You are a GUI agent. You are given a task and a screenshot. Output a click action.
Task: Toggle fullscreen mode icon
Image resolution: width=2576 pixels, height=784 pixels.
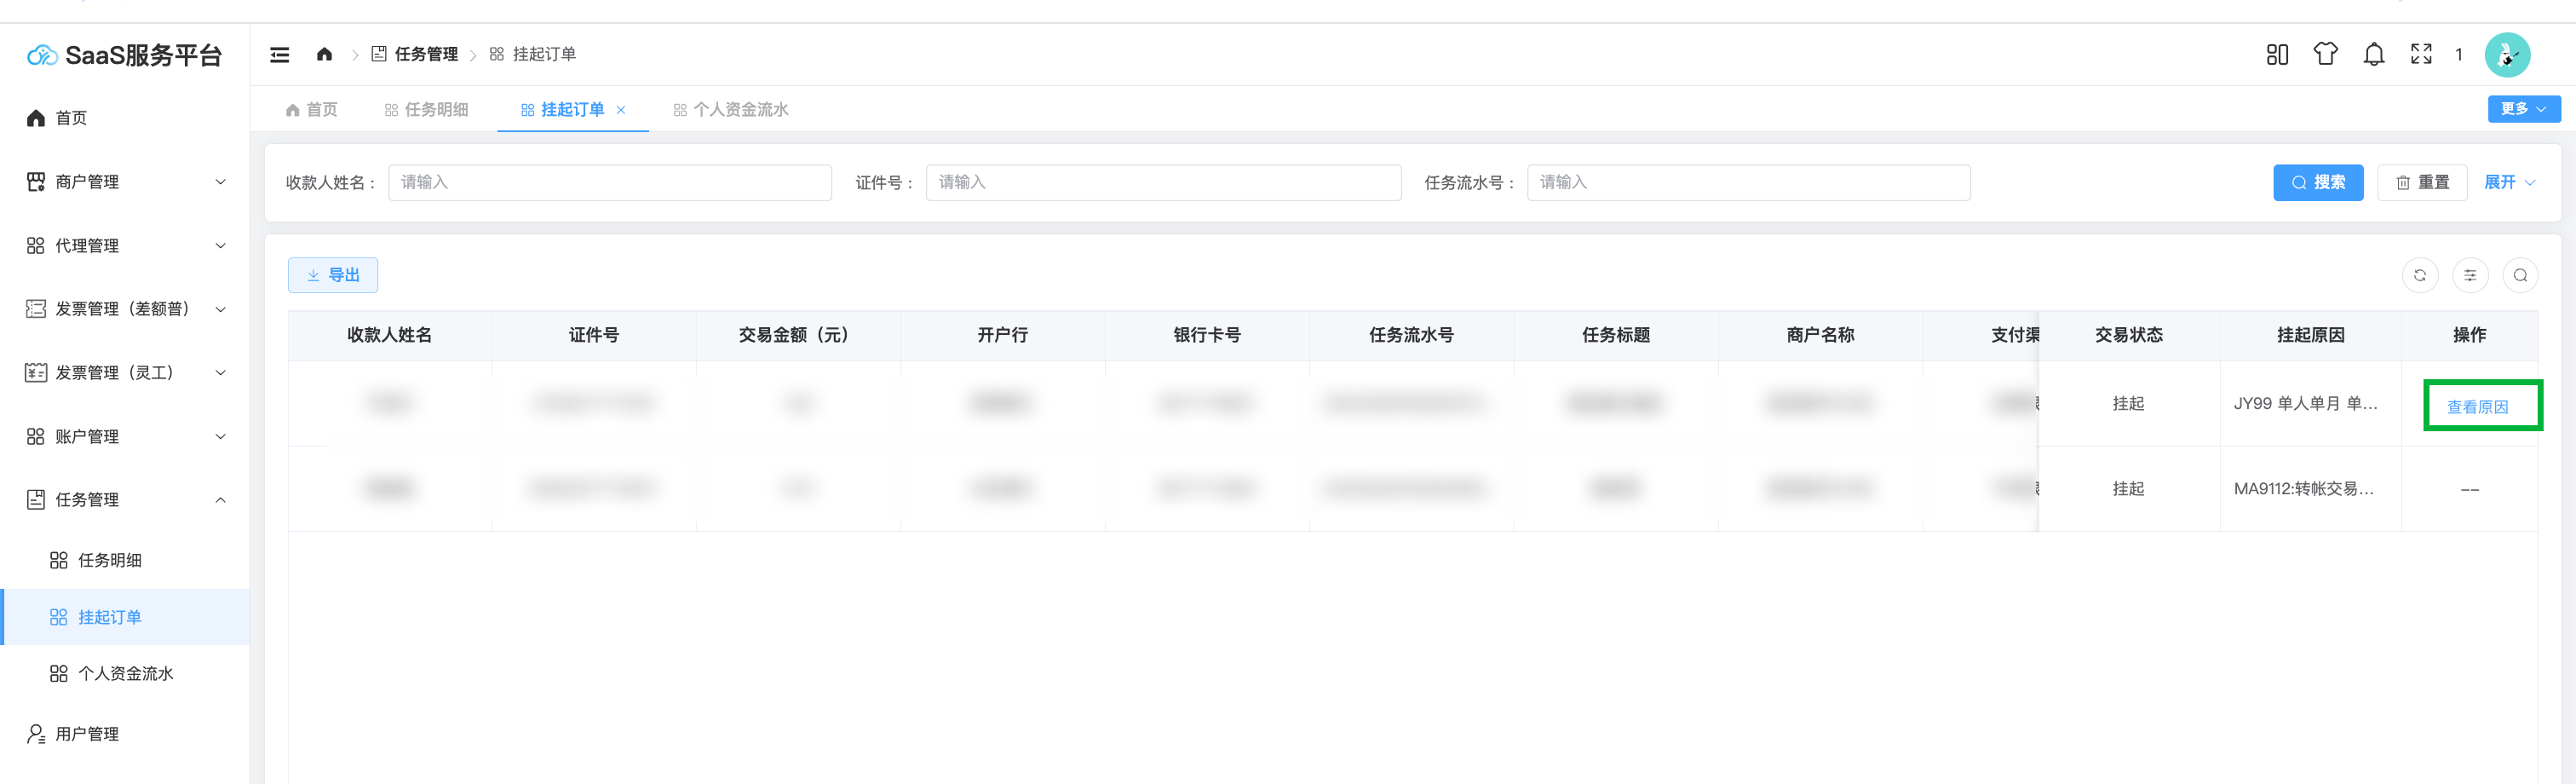point(2421,54)
